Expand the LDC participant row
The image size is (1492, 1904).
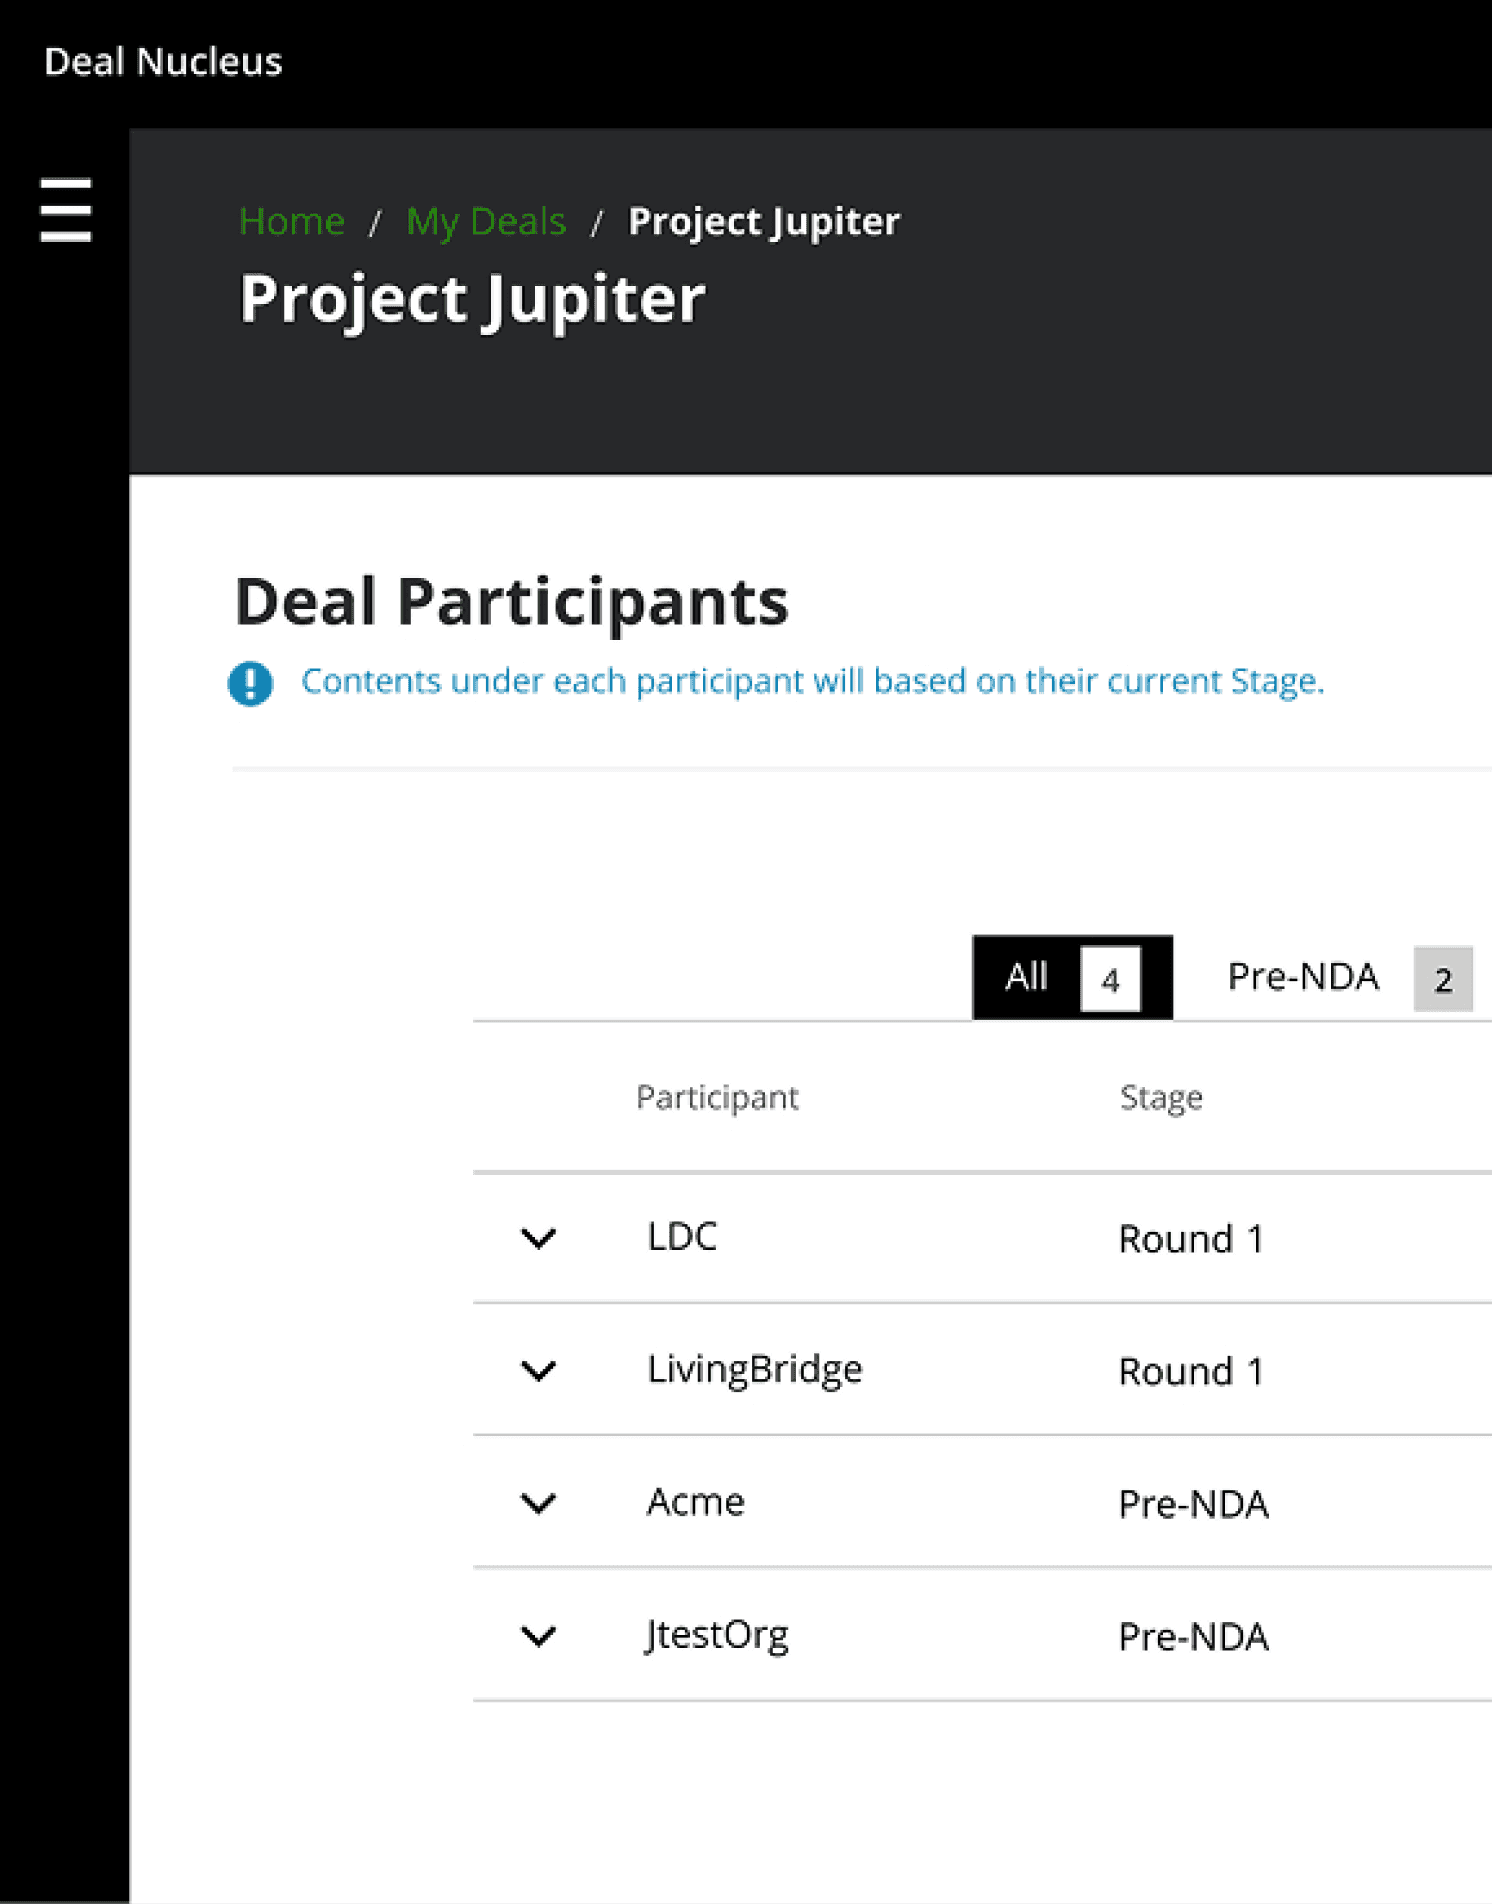coord(539,1239)
